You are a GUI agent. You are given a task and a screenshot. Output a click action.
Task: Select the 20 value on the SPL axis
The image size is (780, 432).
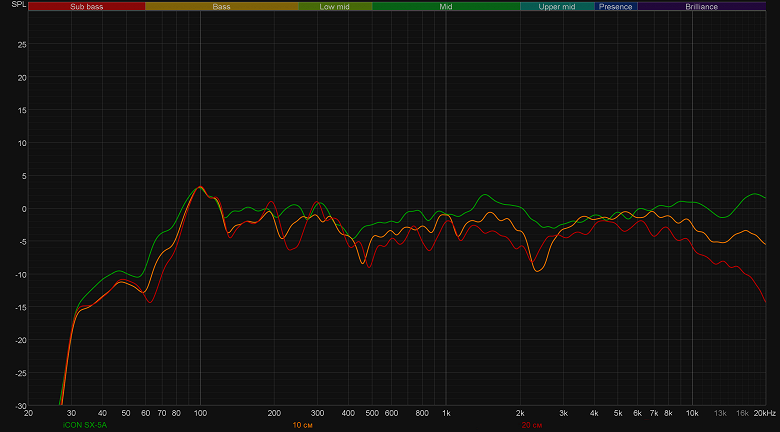(x=22, y=77)
